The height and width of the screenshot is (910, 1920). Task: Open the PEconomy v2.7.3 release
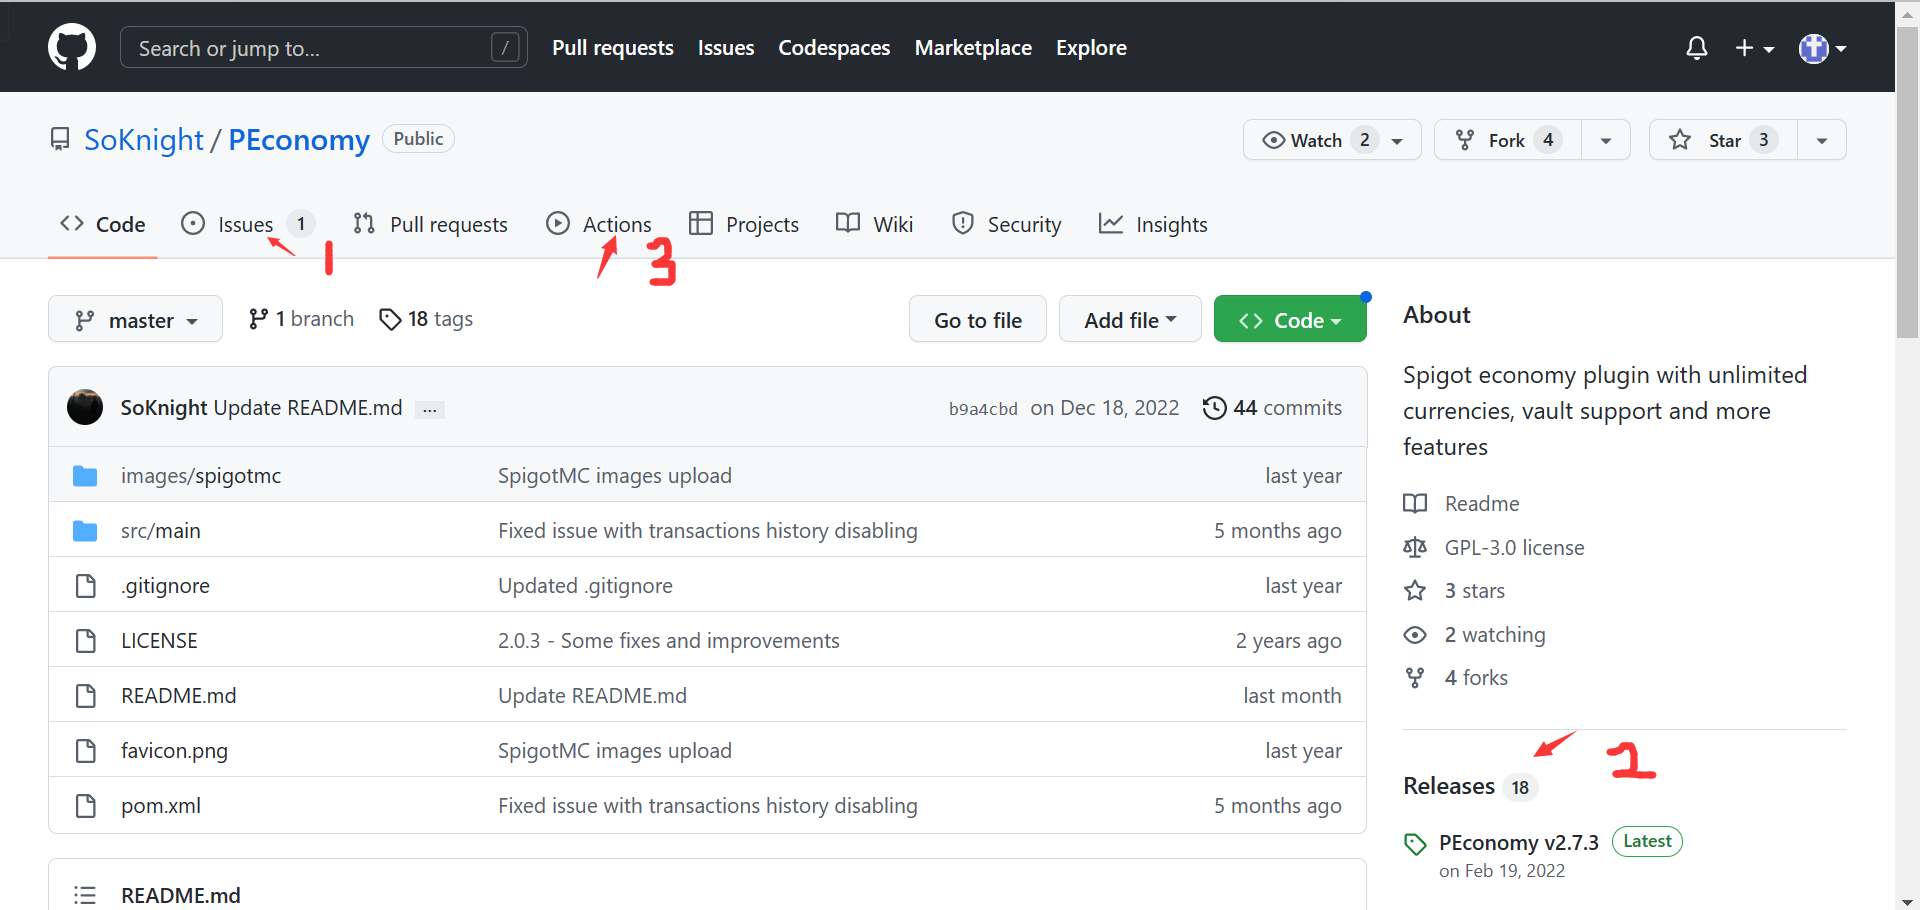pyautogui.click(x=1519, y=843)
